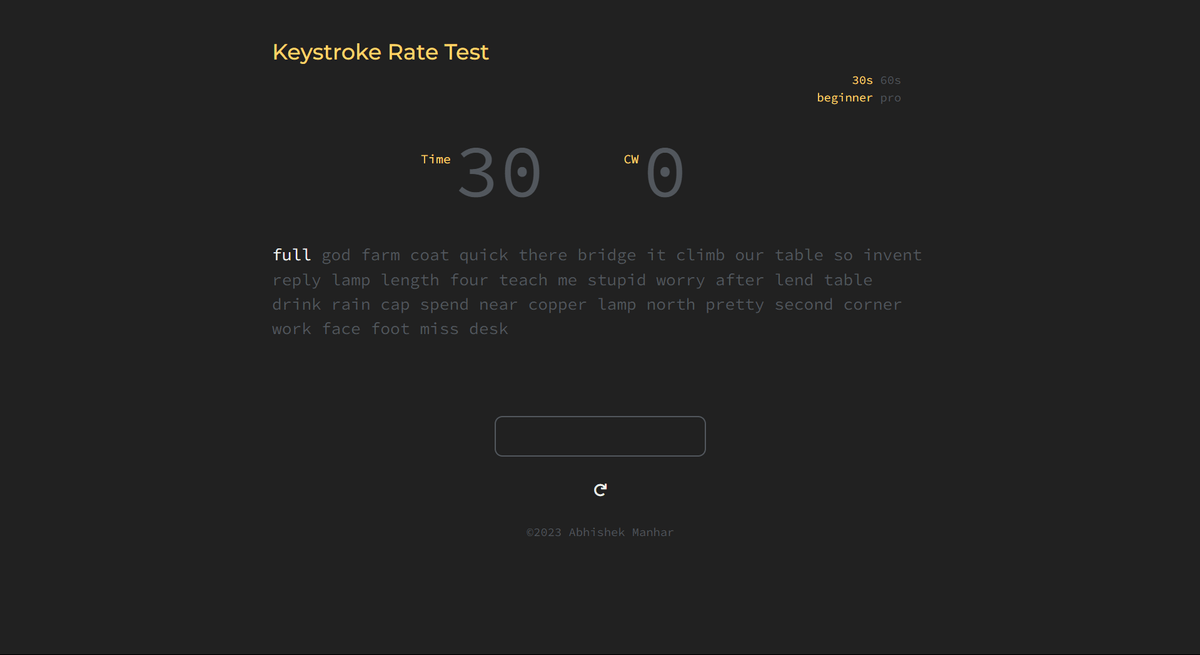Click the word 'pretty'

point(735,304)
